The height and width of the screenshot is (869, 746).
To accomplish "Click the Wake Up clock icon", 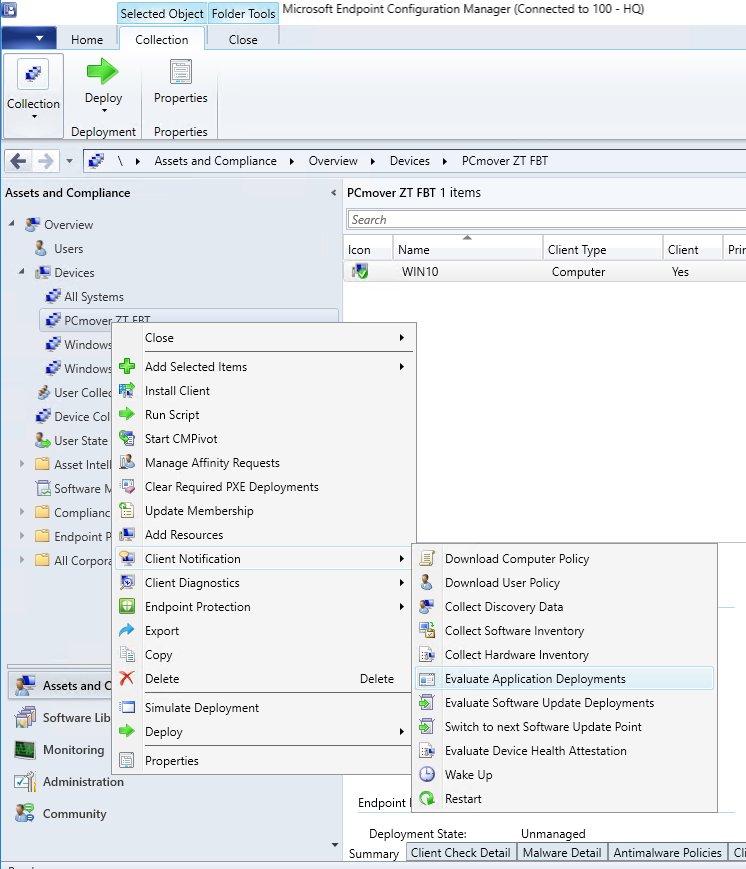I will pyautogui.click(x=427, y=774).
